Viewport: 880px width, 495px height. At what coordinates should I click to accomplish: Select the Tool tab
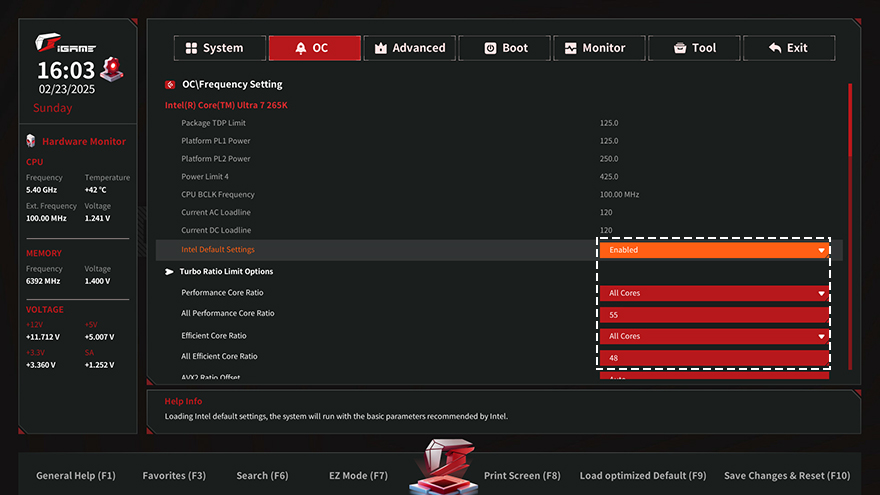(694, 47)
